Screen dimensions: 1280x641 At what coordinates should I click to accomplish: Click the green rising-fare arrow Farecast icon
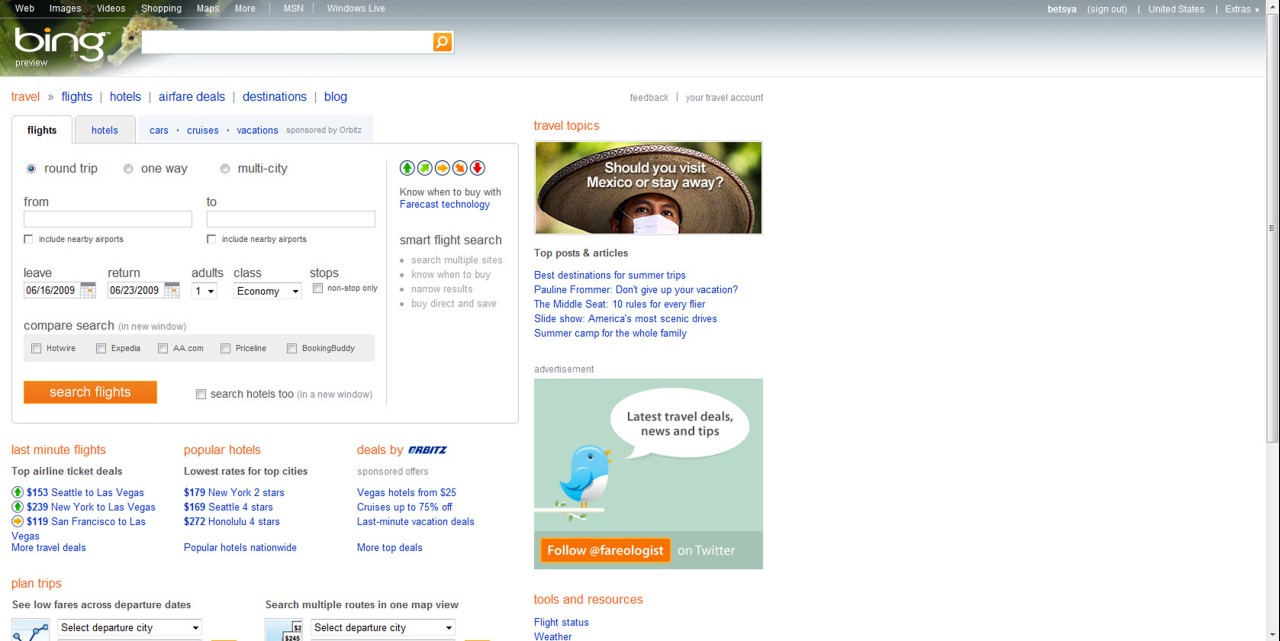(x=407, y=167)
